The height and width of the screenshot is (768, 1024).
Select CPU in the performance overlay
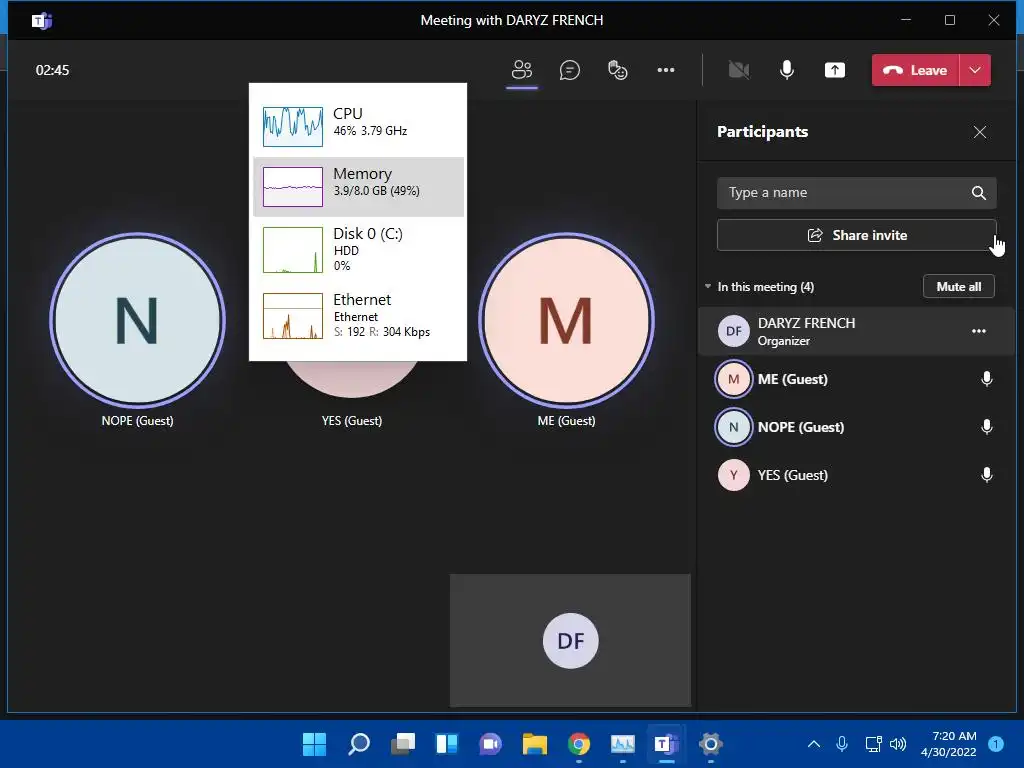coord(358,127)
